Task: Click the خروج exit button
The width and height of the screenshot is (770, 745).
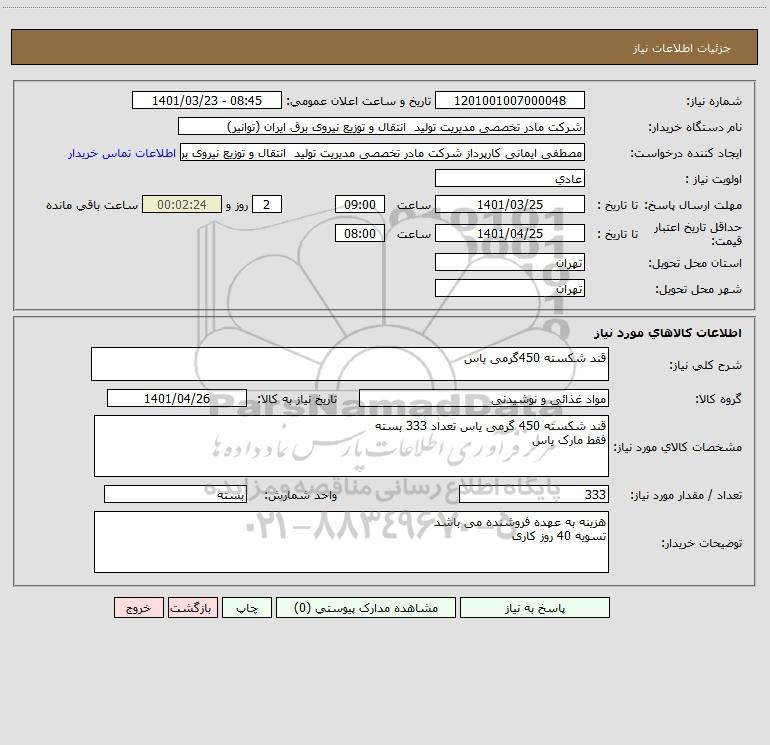Action: pyautogui.click(x=138, y=607)
